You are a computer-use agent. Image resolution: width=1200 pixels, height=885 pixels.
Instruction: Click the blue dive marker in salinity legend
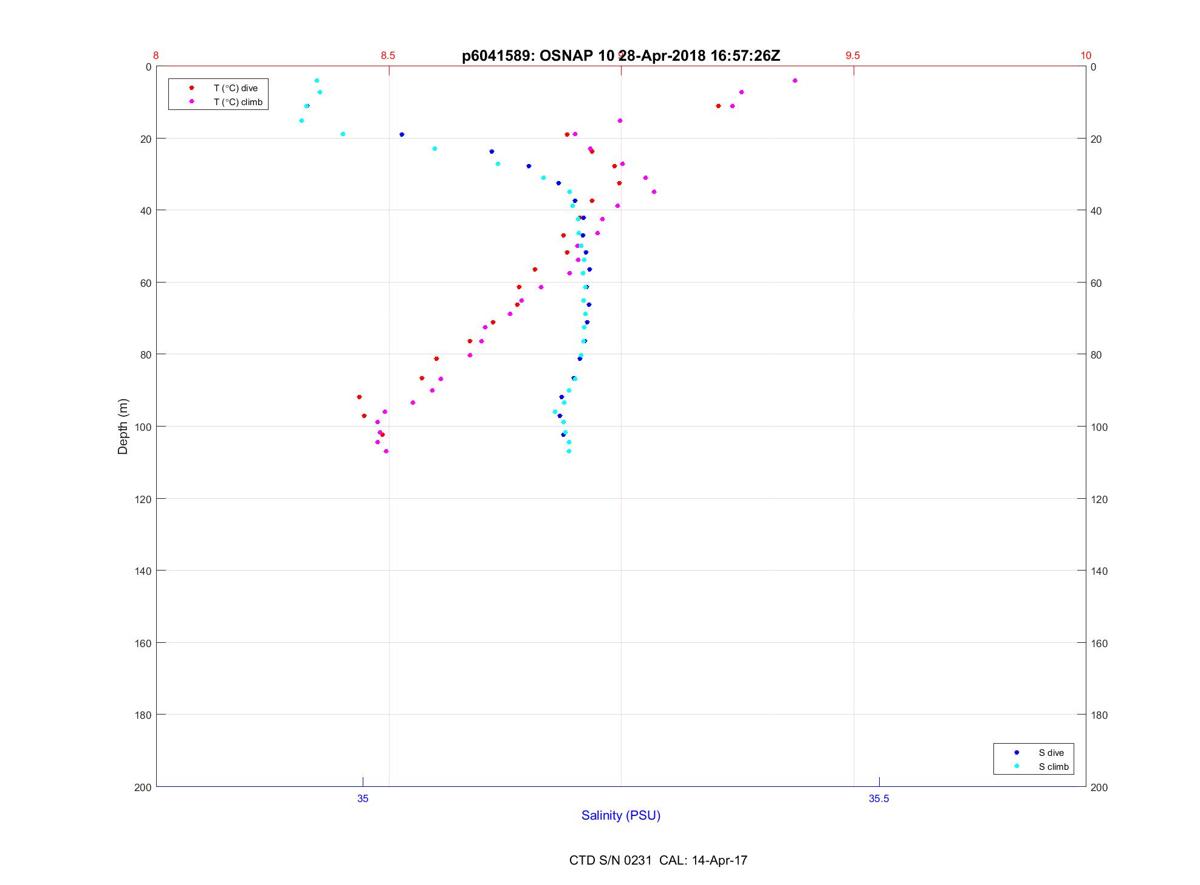point(1016,752)
